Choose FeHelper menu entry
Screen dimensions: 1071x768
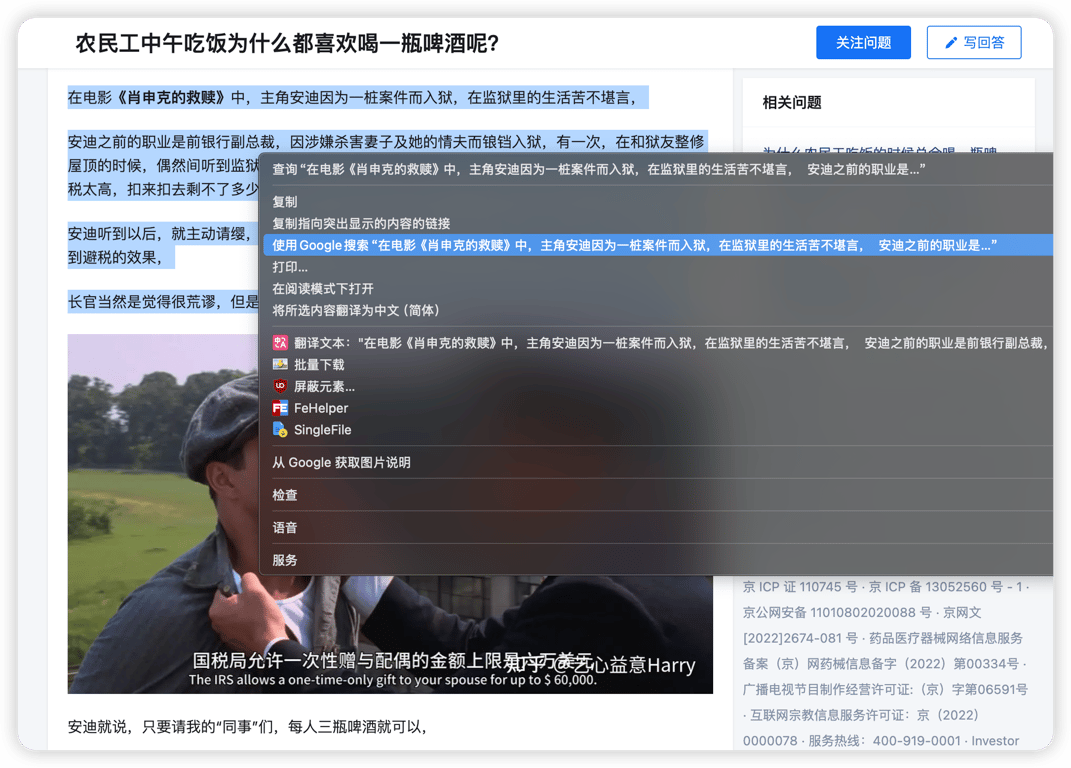coord(656,408)
